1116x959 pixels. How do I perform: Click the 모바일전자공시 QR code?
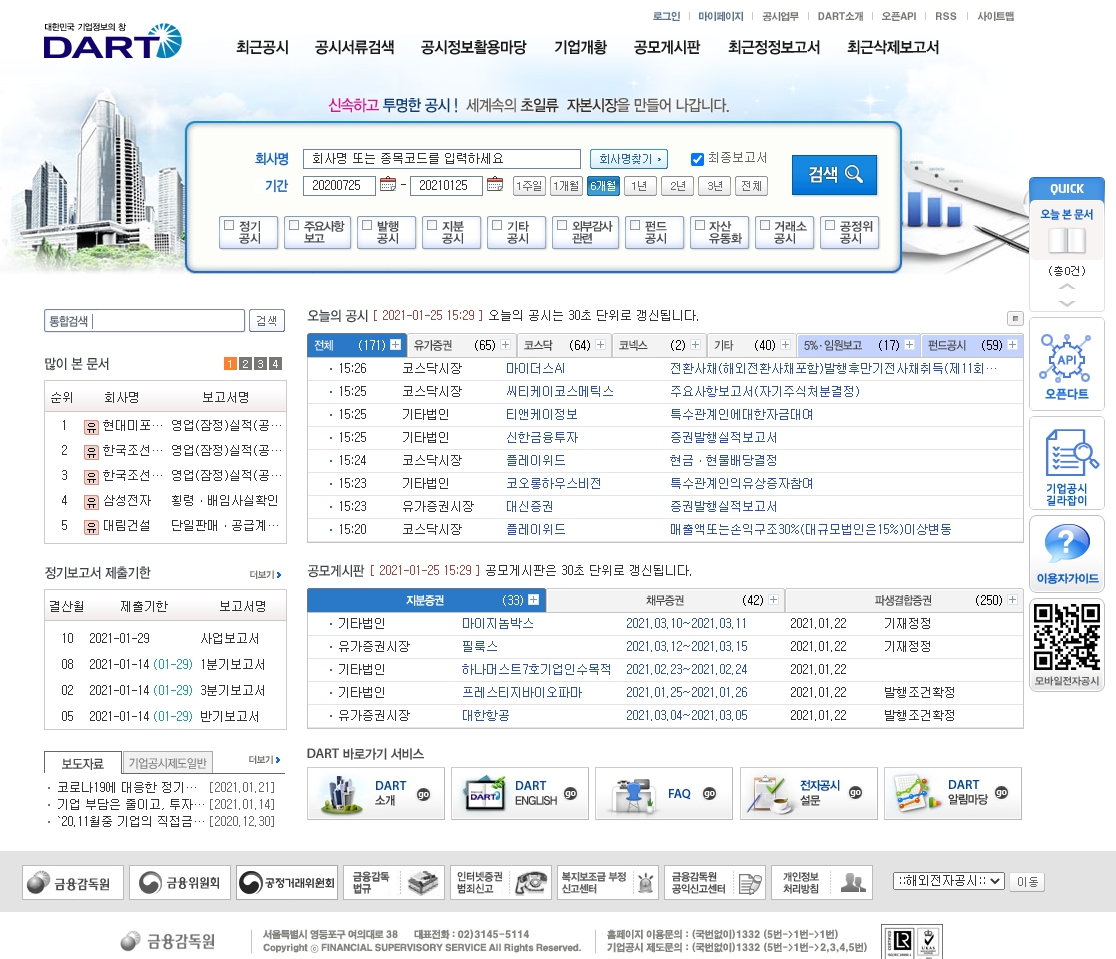(1066, 637)
